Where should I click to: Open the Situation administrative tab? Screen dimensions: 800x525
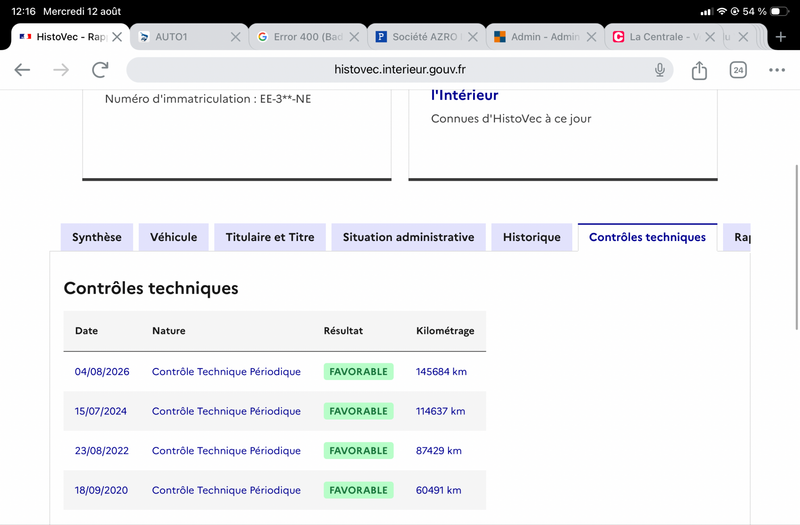(x=408, y=237)
